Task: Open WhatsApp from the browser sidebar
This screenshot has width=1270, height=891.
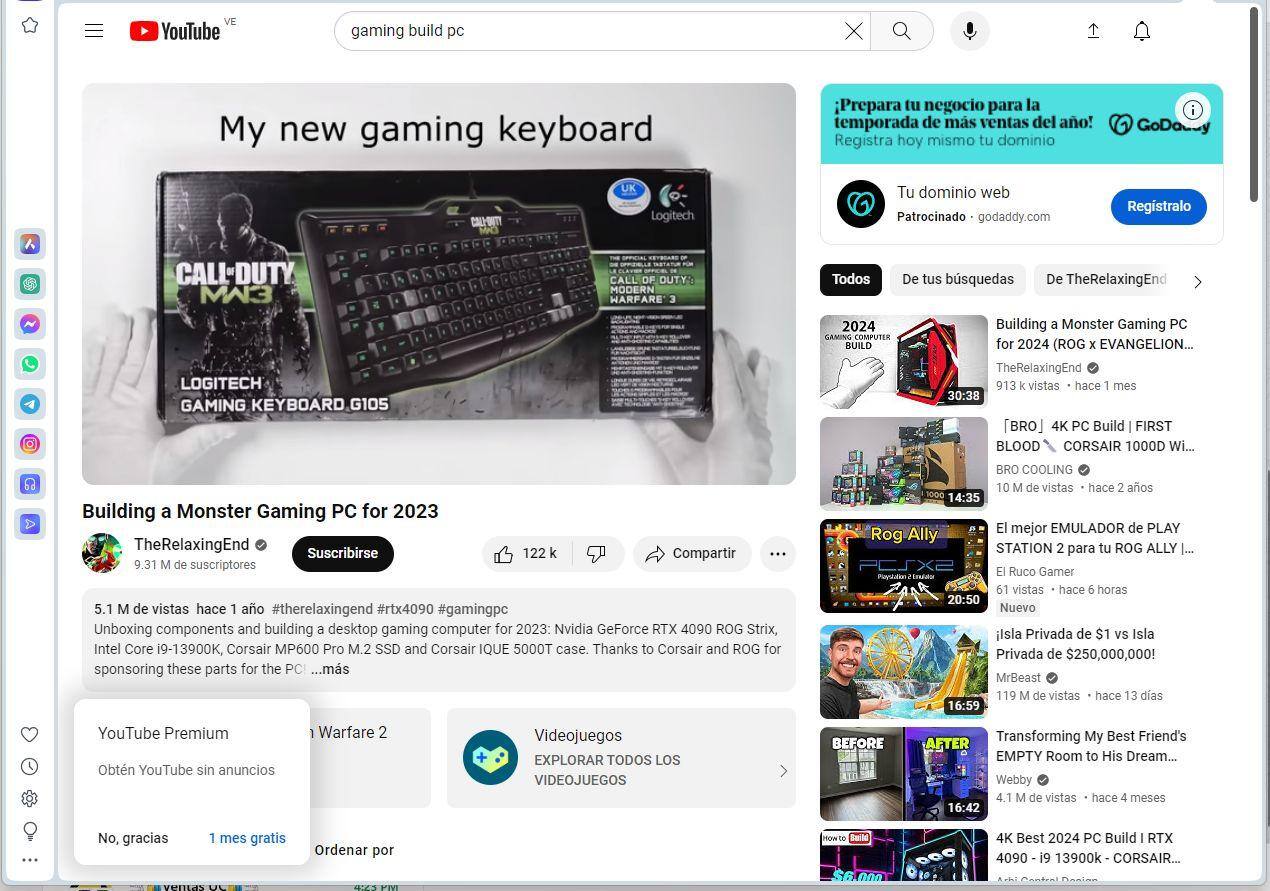Action: 30,364
